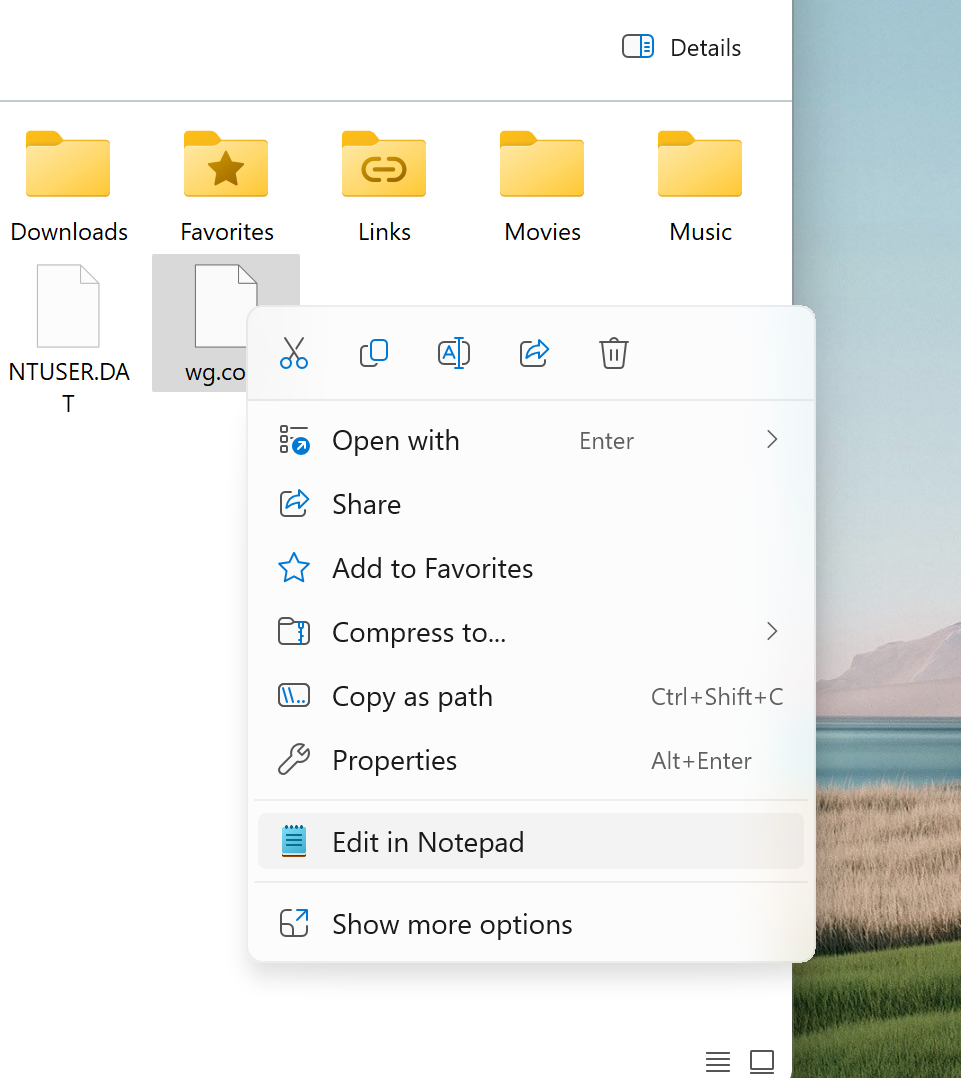Expand the Open with submenu
Image resolution: width=961 pixels, height=1078 pixels.
click(770, 440)
